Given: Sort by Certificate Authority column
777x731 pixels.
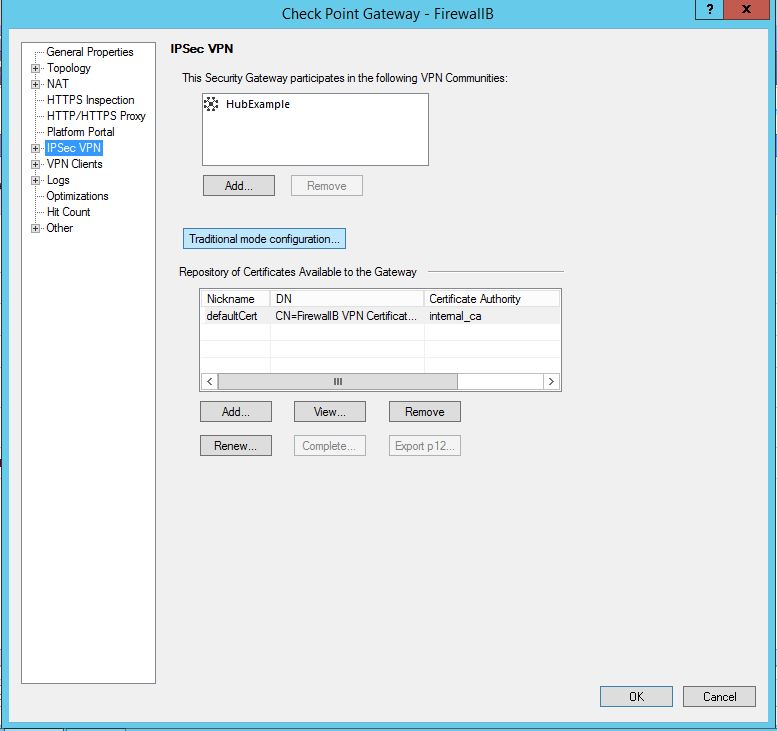Looking at the screenshot, I should 492,299.
